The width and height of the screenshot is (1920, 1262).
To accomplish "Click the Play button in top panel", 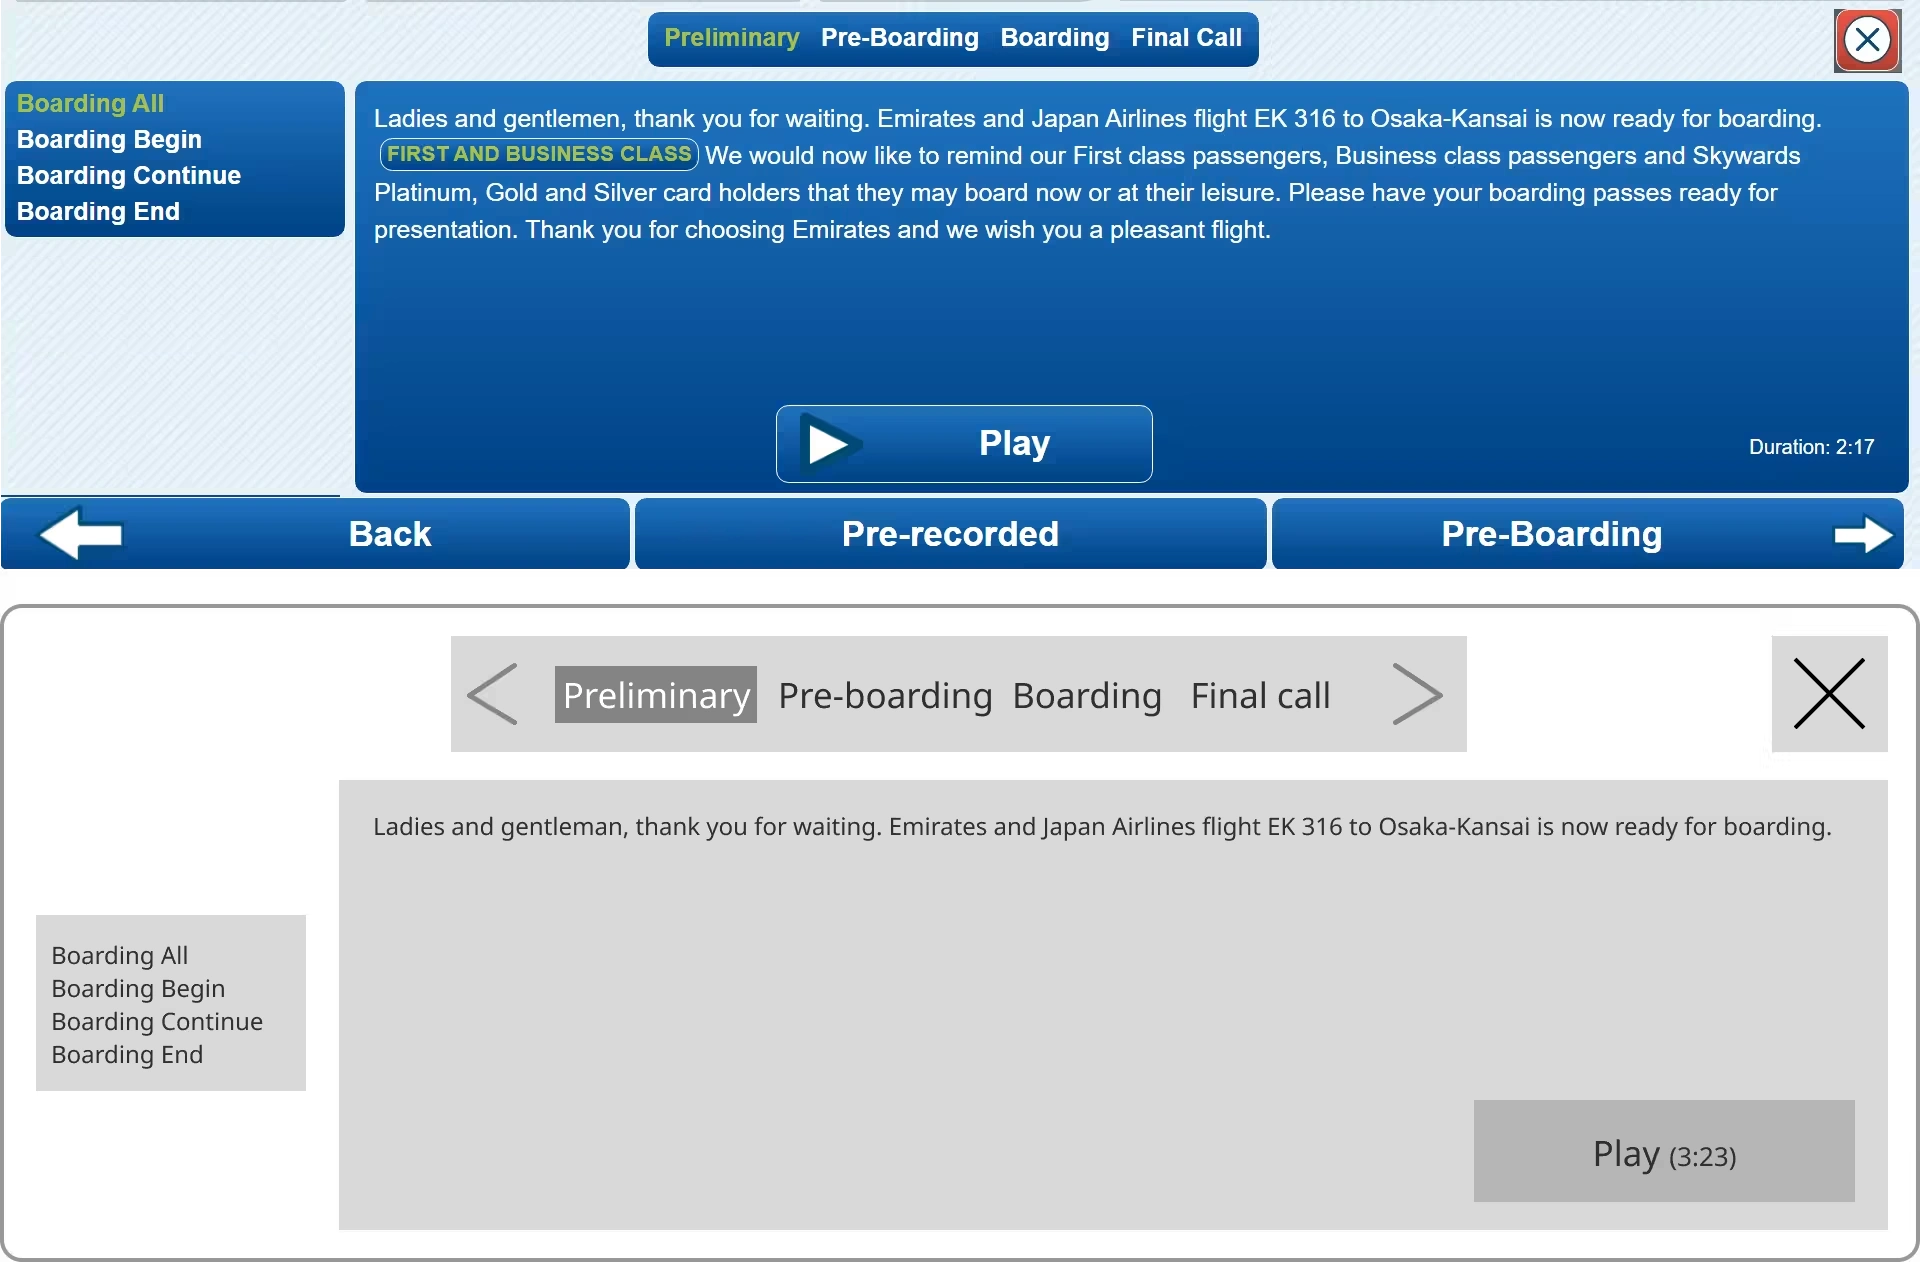I will [964, 442].
